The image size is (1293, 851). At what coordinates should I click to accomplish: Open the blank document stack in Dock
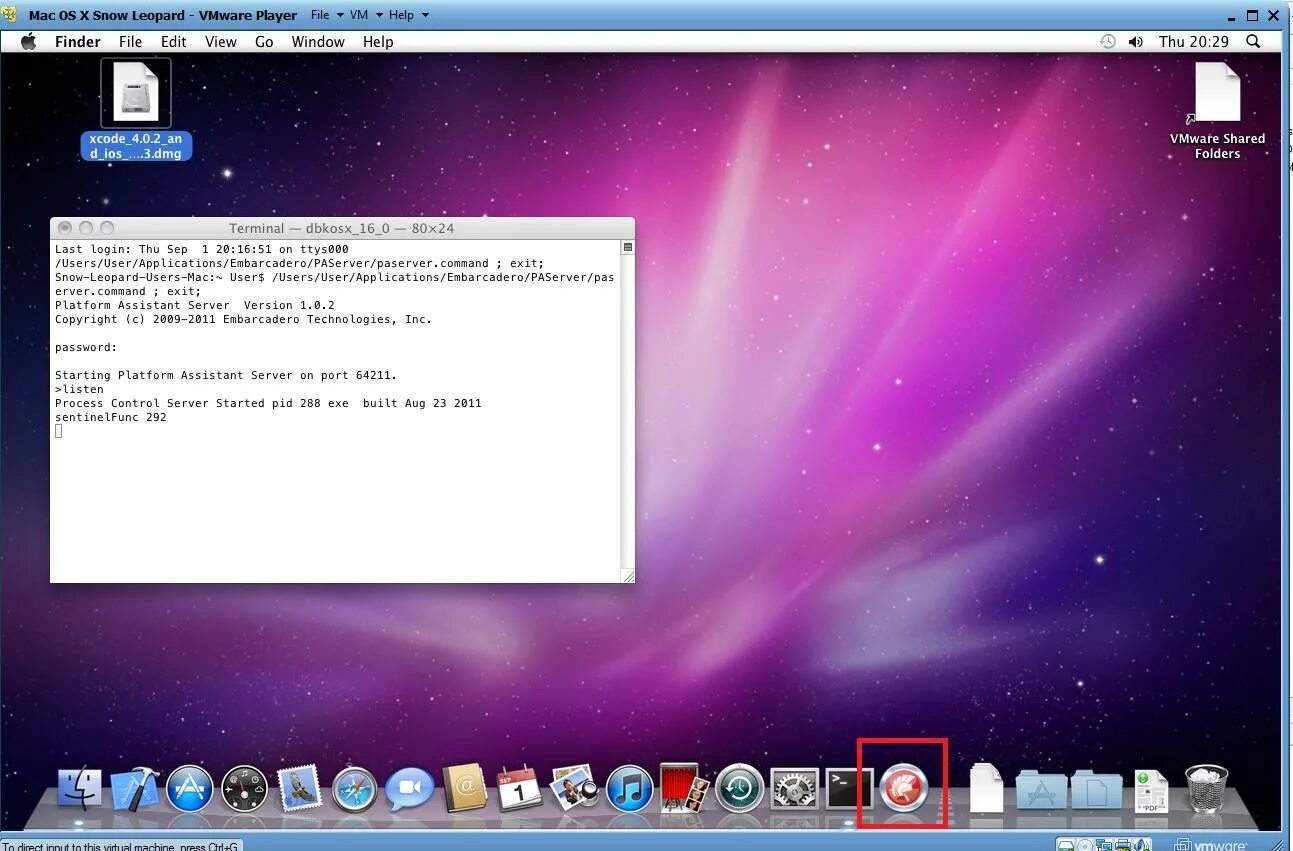986,789
